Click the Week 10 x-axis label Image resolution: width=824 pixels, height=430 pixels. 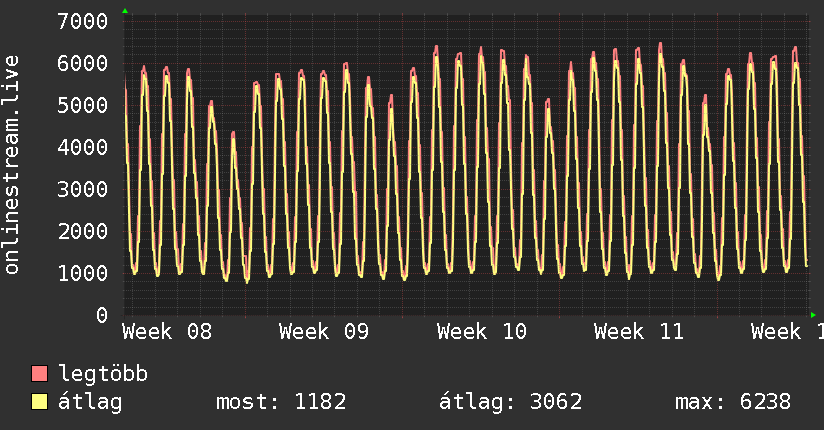tap(482, 332)
